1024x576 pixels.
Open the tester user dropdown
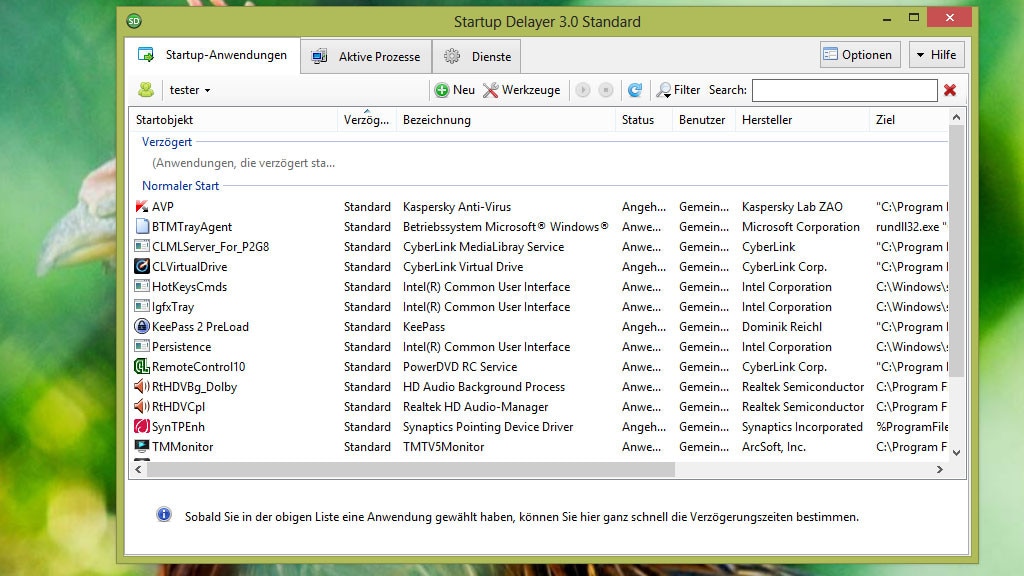coord(190,90)
